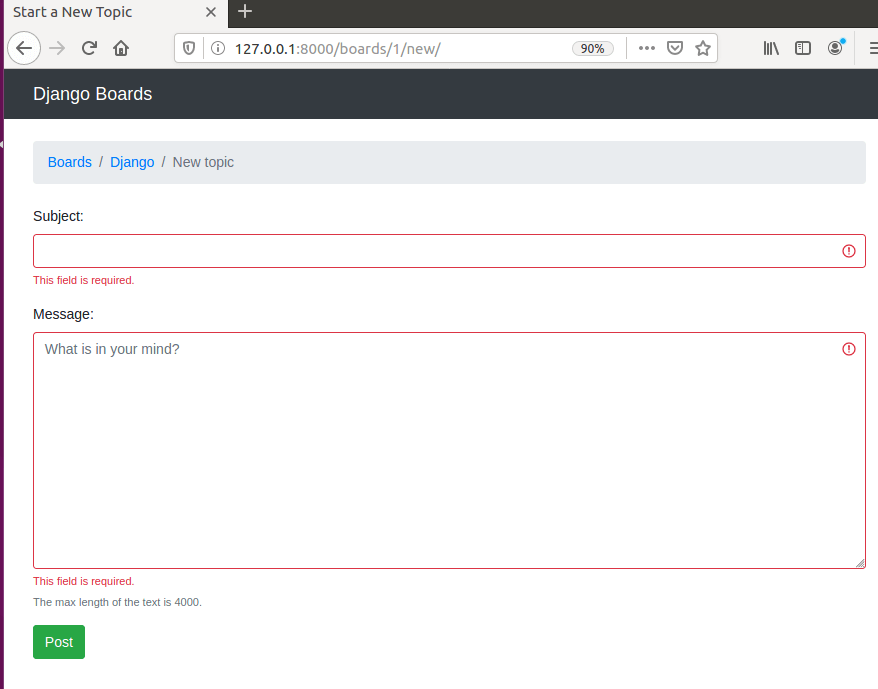Go to Django breadcrumb link
Viewport: 878px width, 689px height.
click(x=132, y=162)
